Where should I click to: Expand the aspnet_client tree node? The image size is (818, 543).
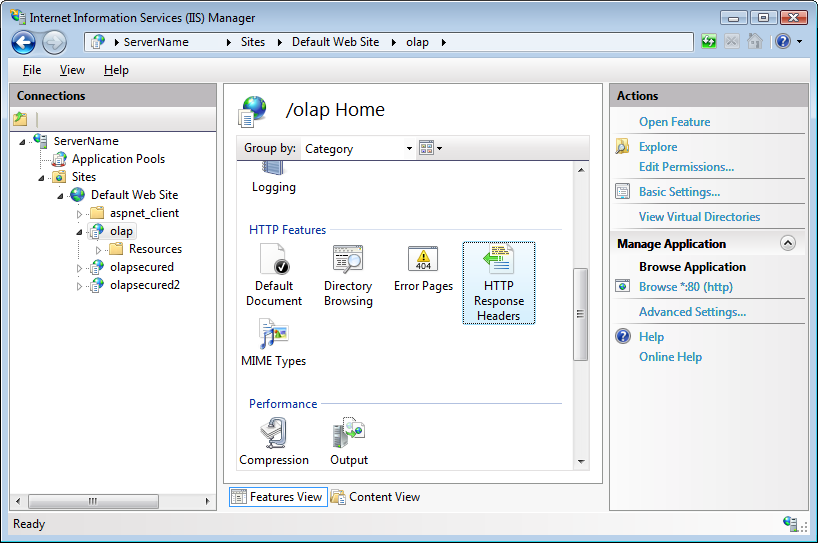click(x=81, y=214)
